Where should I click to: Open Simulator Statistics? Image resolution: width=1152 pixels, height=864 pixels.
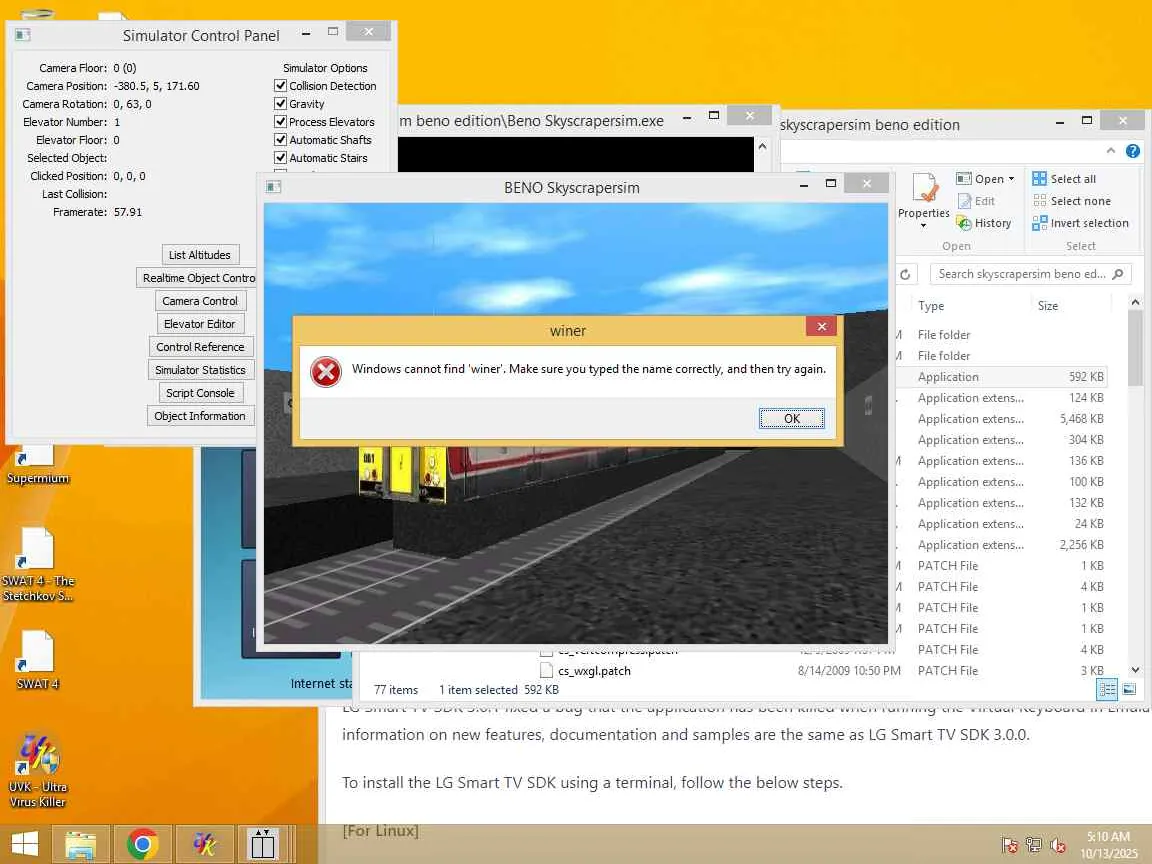click(200, 370)
